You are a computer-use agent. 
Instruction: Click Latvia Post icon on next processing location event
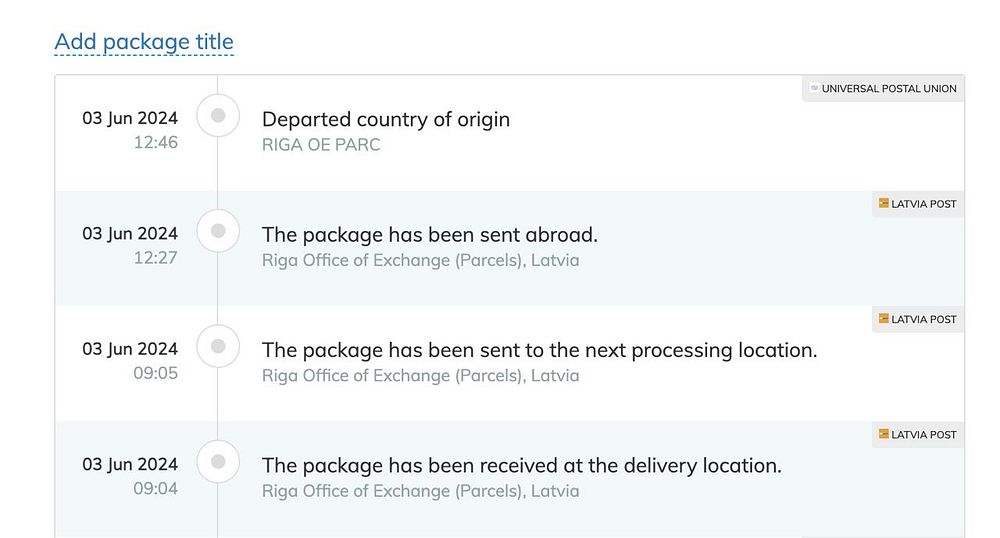click(x=883, y=320)
